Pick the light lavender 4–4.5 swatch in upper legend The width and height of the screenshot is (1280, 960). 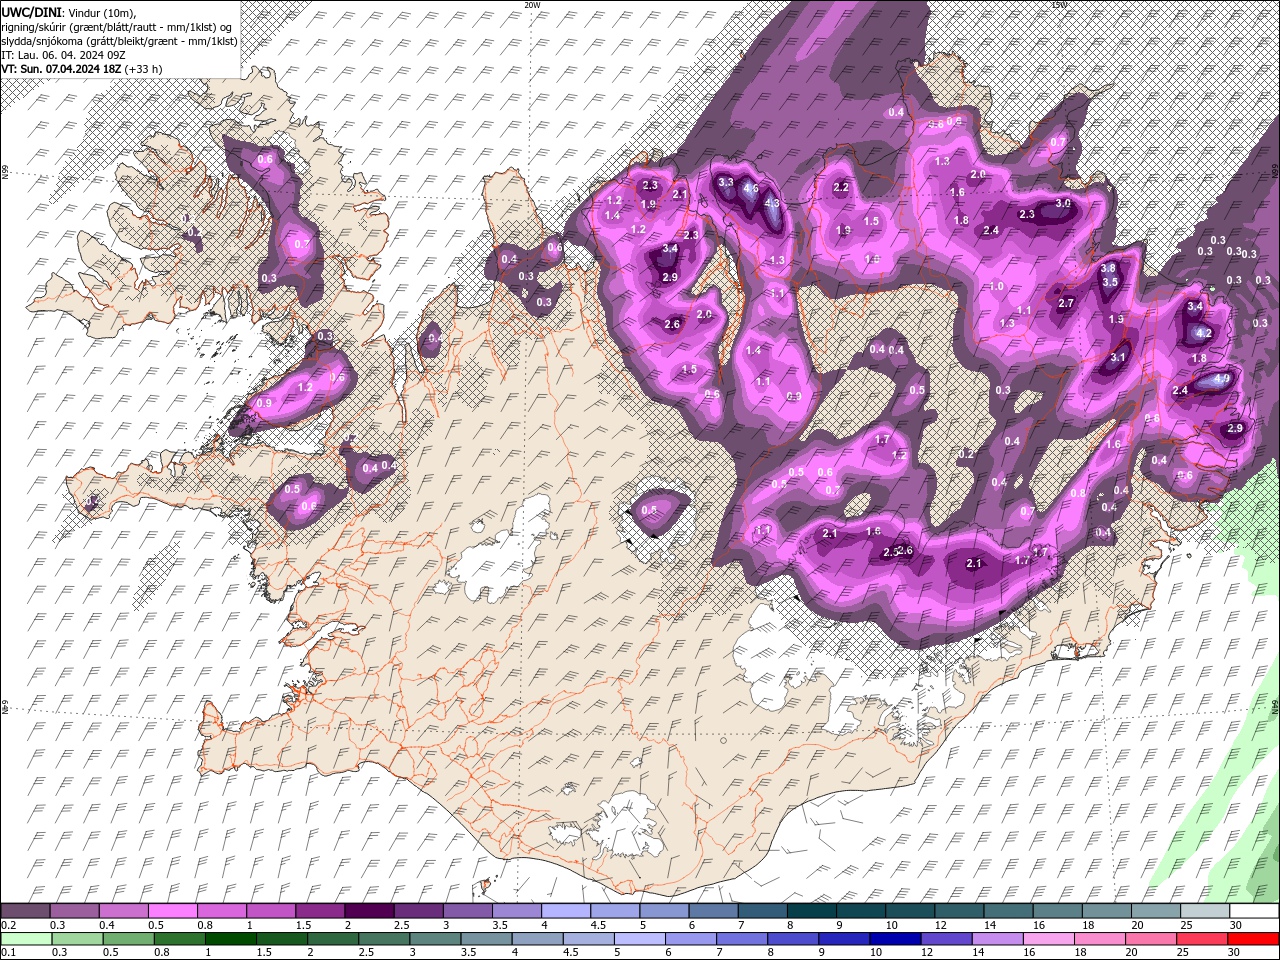566,911
